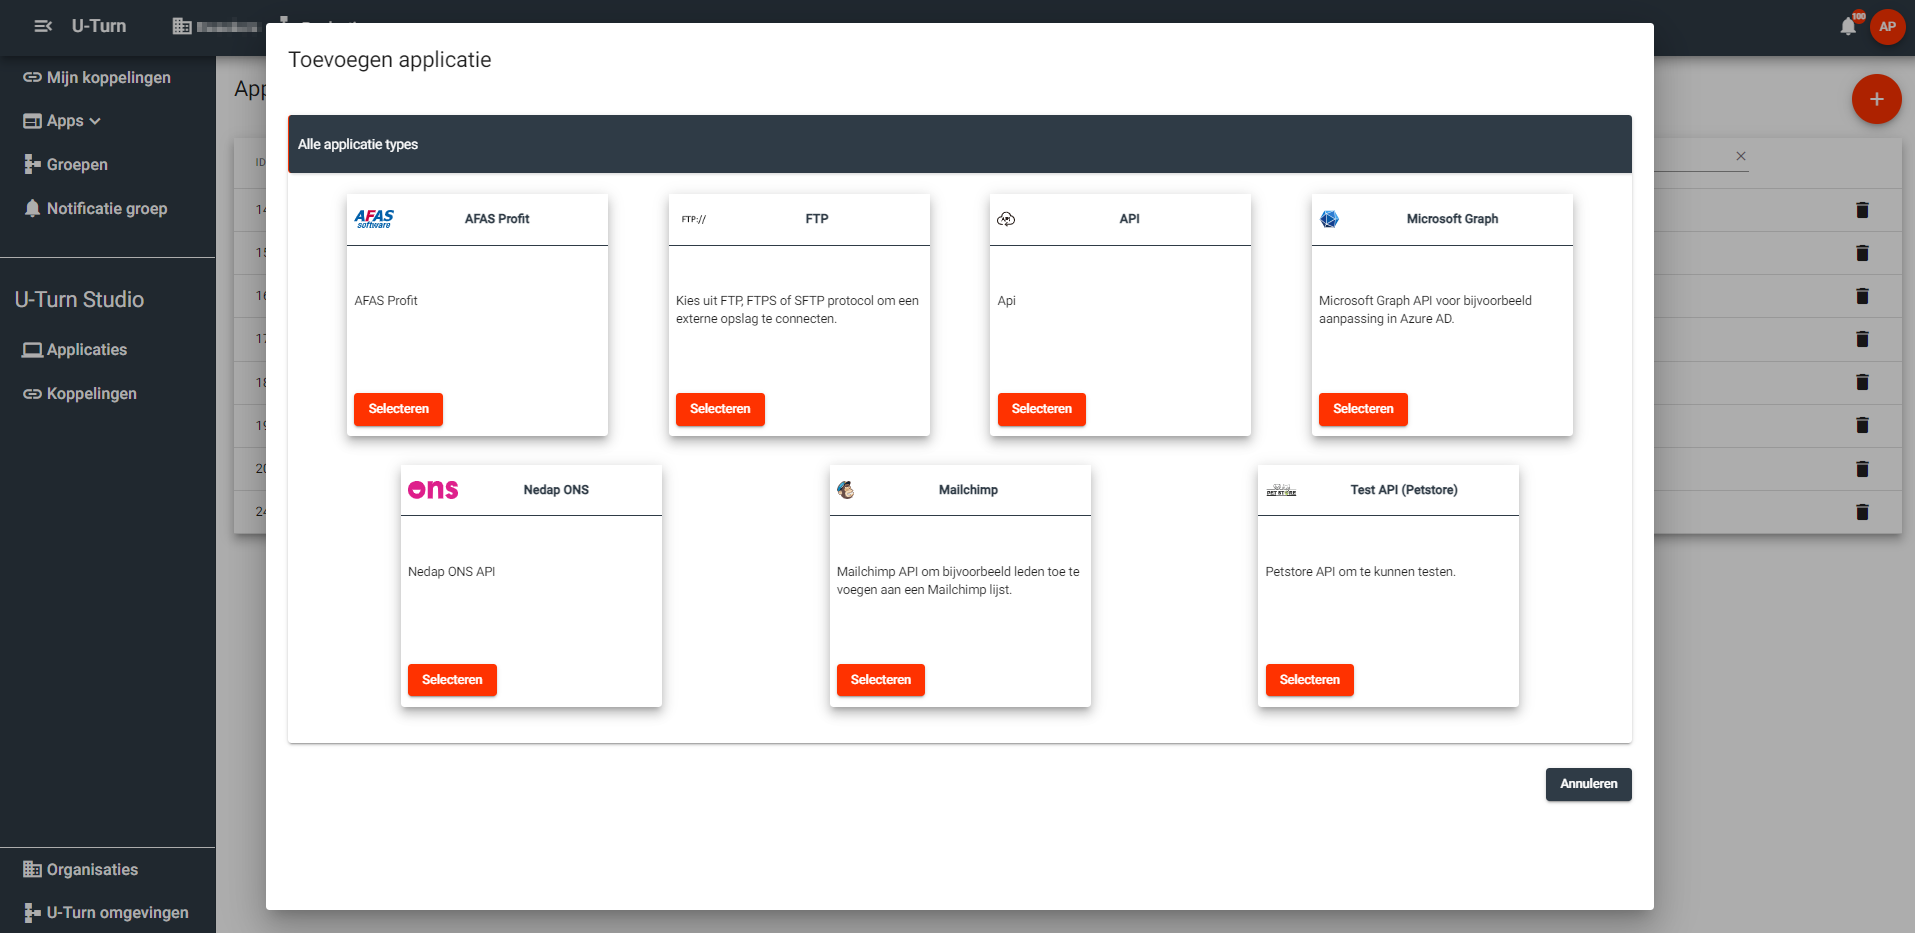Select the AFAS Profit application
Viewport: 1915px width, 933px height.
coord(398,409)
